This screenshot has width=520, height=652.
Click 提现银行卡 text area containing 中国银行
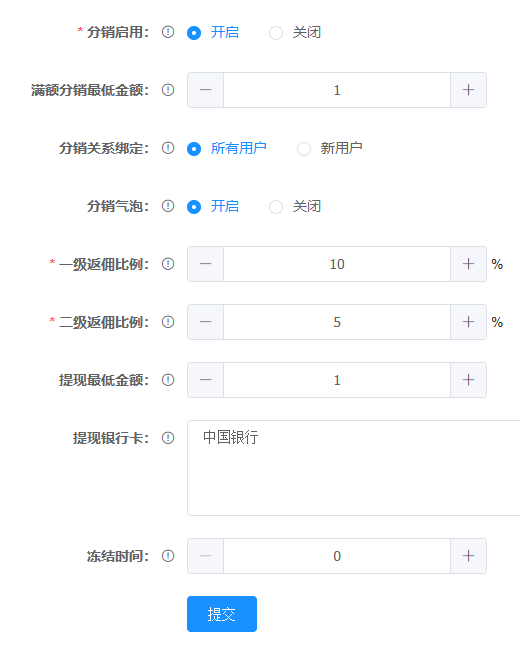click(353, 468)
